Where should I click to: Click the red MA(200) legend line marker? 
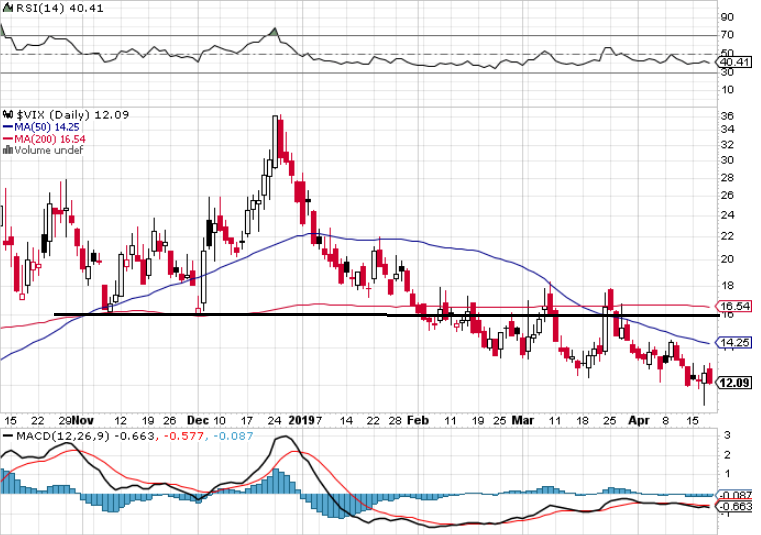pos(6,139)
